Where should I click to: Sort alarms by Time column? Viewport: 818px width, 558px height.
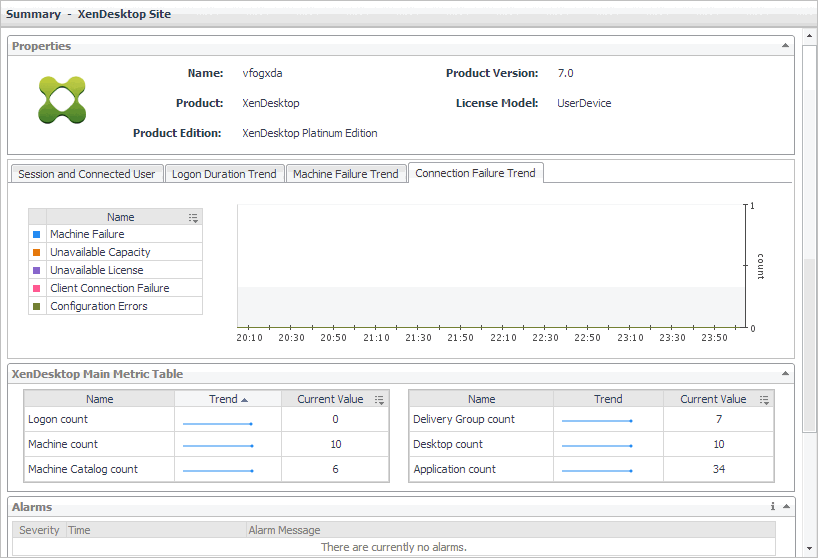click(x=156, y=530)
